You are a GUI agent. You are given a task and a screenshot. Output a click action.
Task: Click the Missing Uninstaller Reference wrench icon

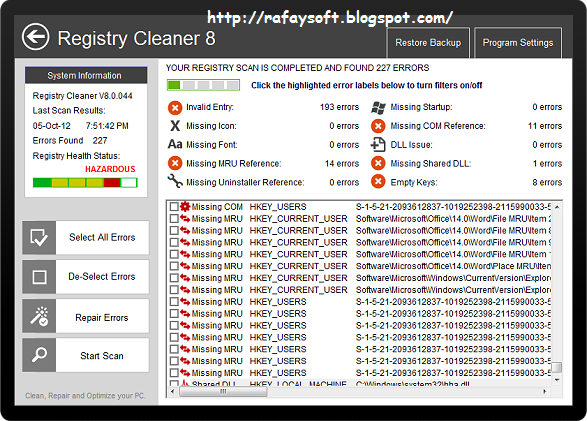point(175,181)
